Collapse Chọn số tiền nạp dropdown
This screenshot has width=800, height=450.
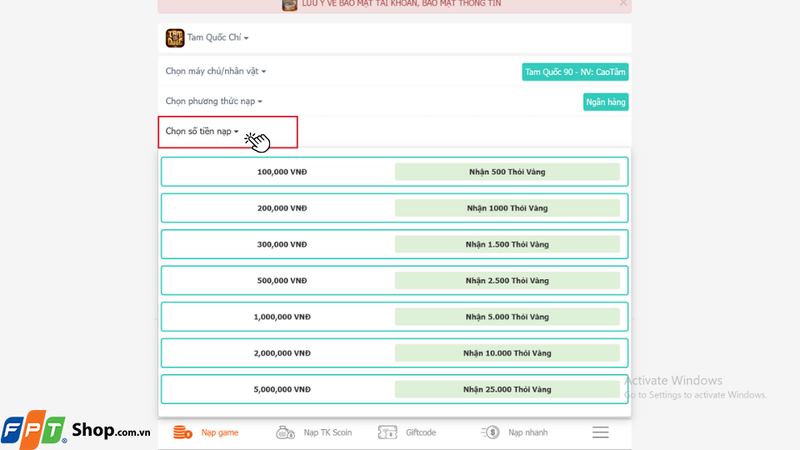202,131
